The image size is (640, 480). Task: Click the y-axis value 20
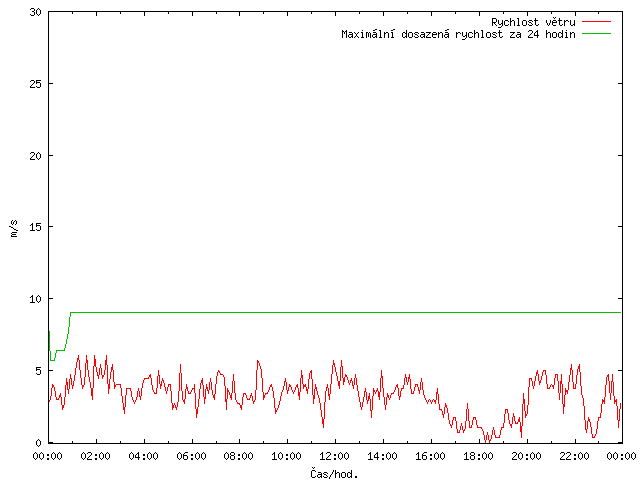pos(36,156)
